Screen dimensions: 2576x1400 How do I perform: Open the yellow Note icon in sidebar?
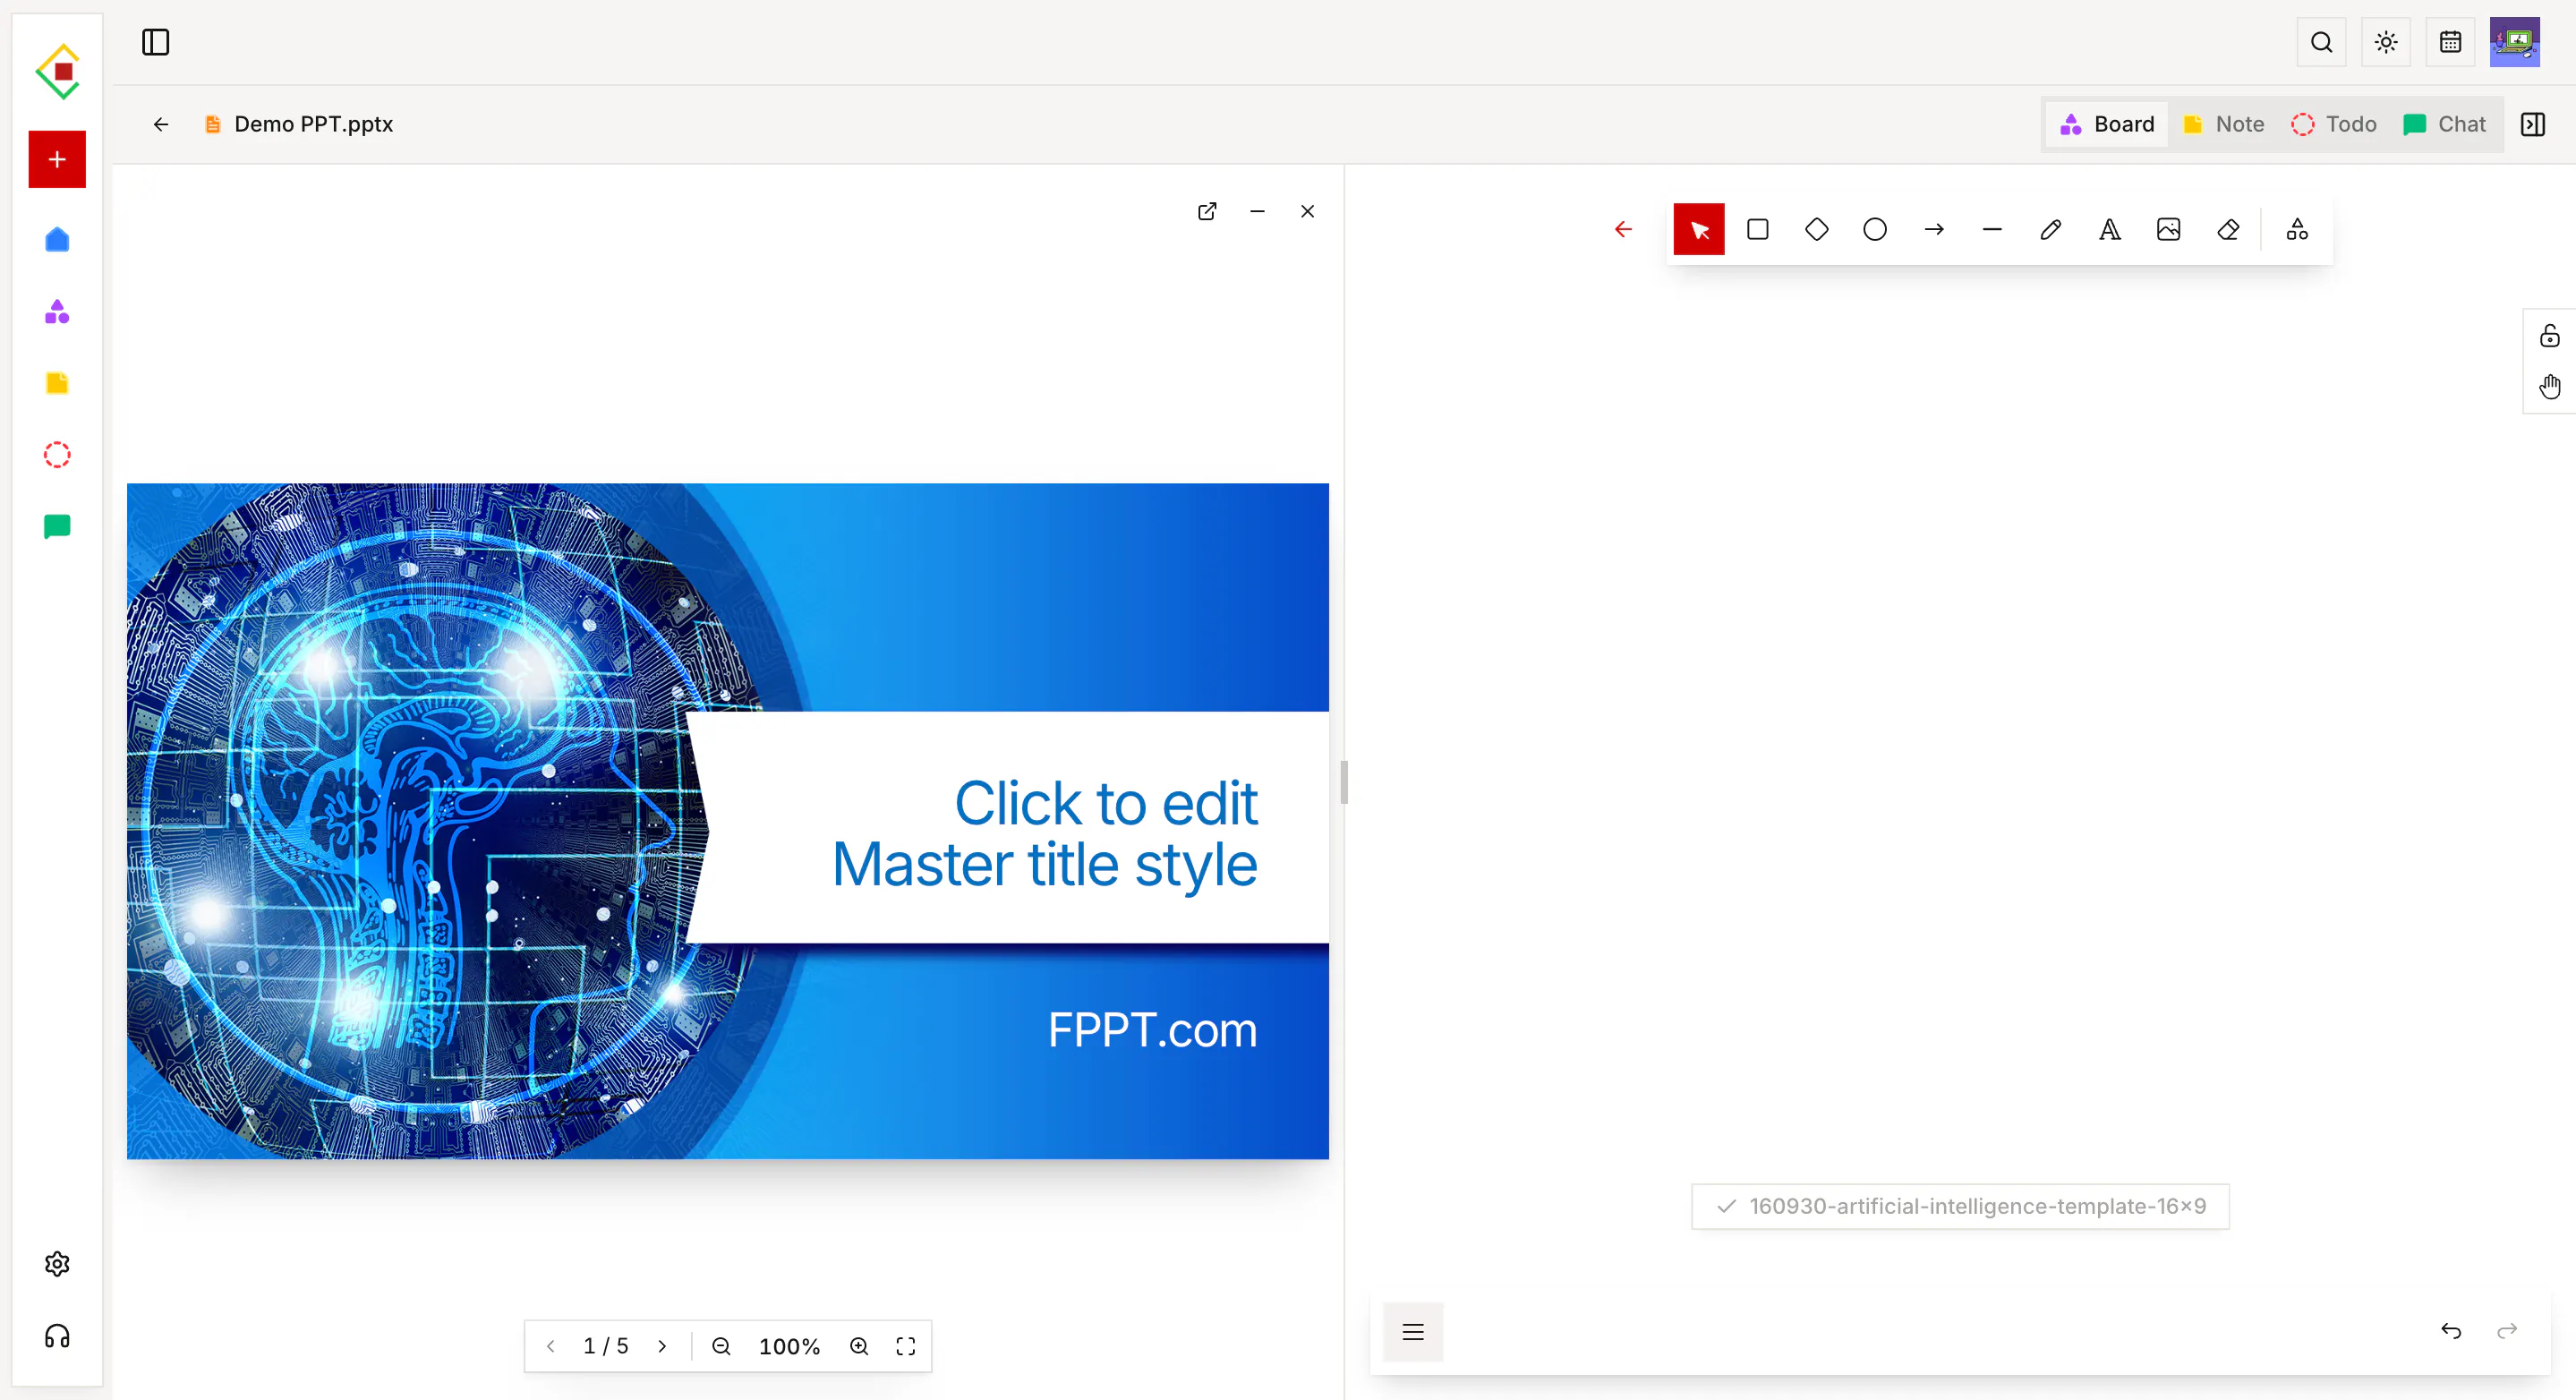[x=57, y=383]
